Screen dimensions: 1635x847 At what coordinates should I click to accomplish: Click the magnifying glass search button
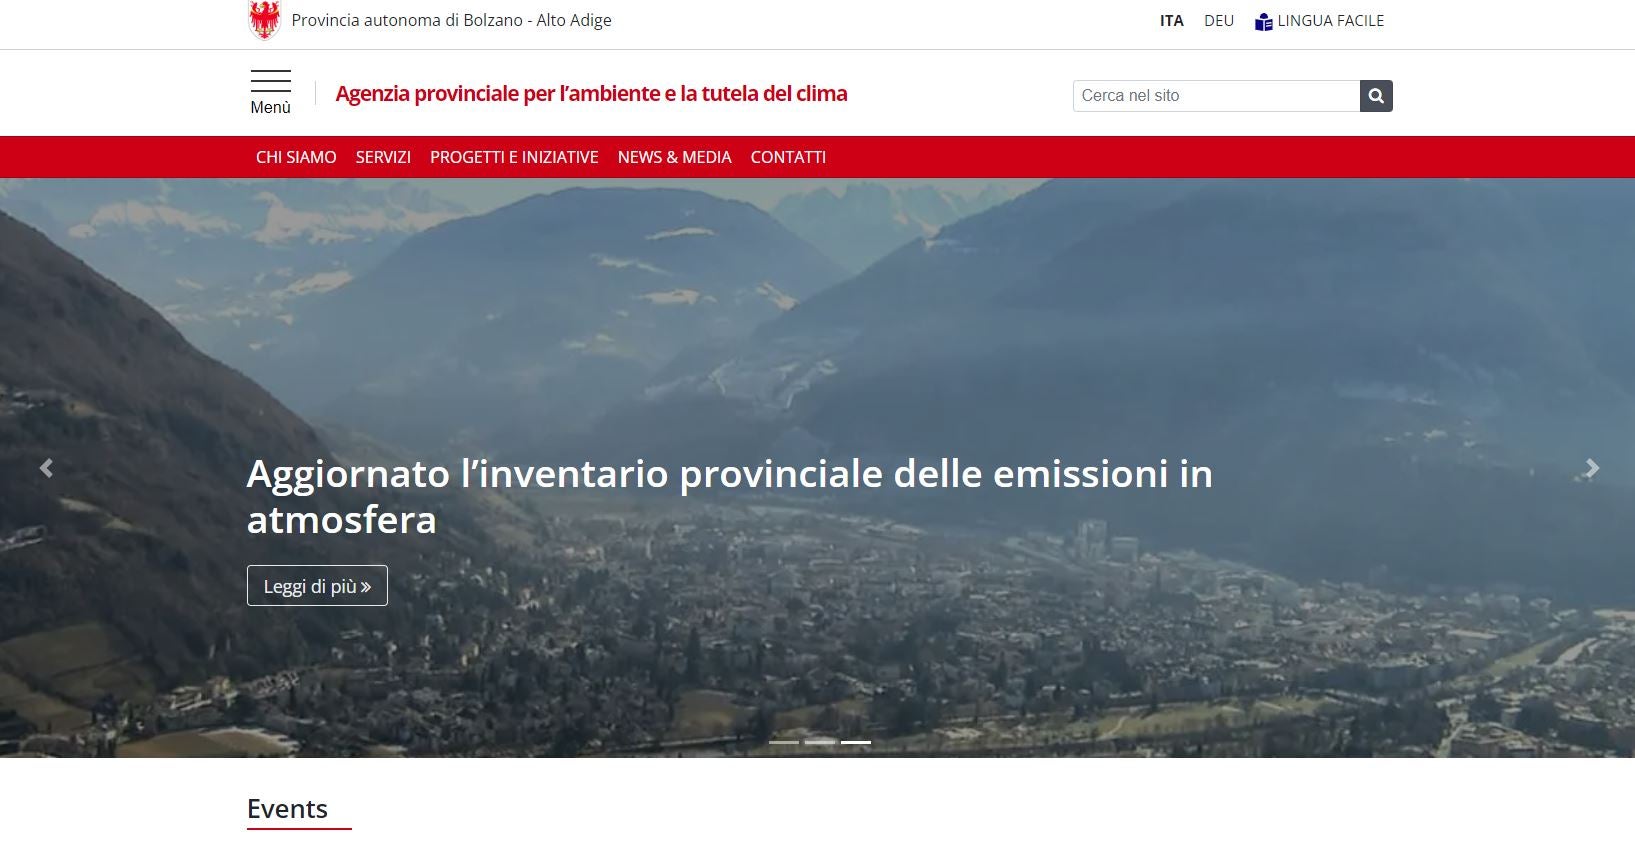tap(1376, 96)
